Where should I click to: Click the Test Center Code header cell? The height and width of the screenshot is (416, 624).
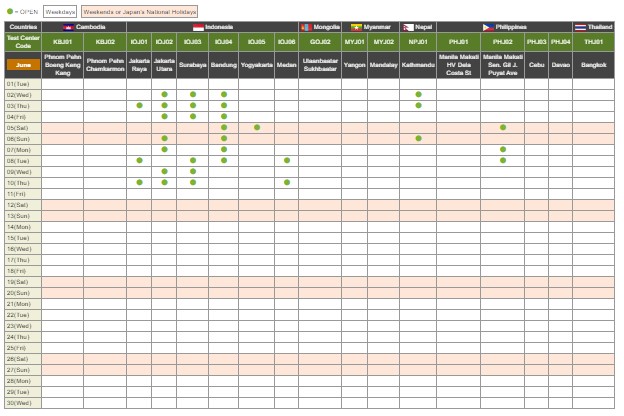[23, 42]
